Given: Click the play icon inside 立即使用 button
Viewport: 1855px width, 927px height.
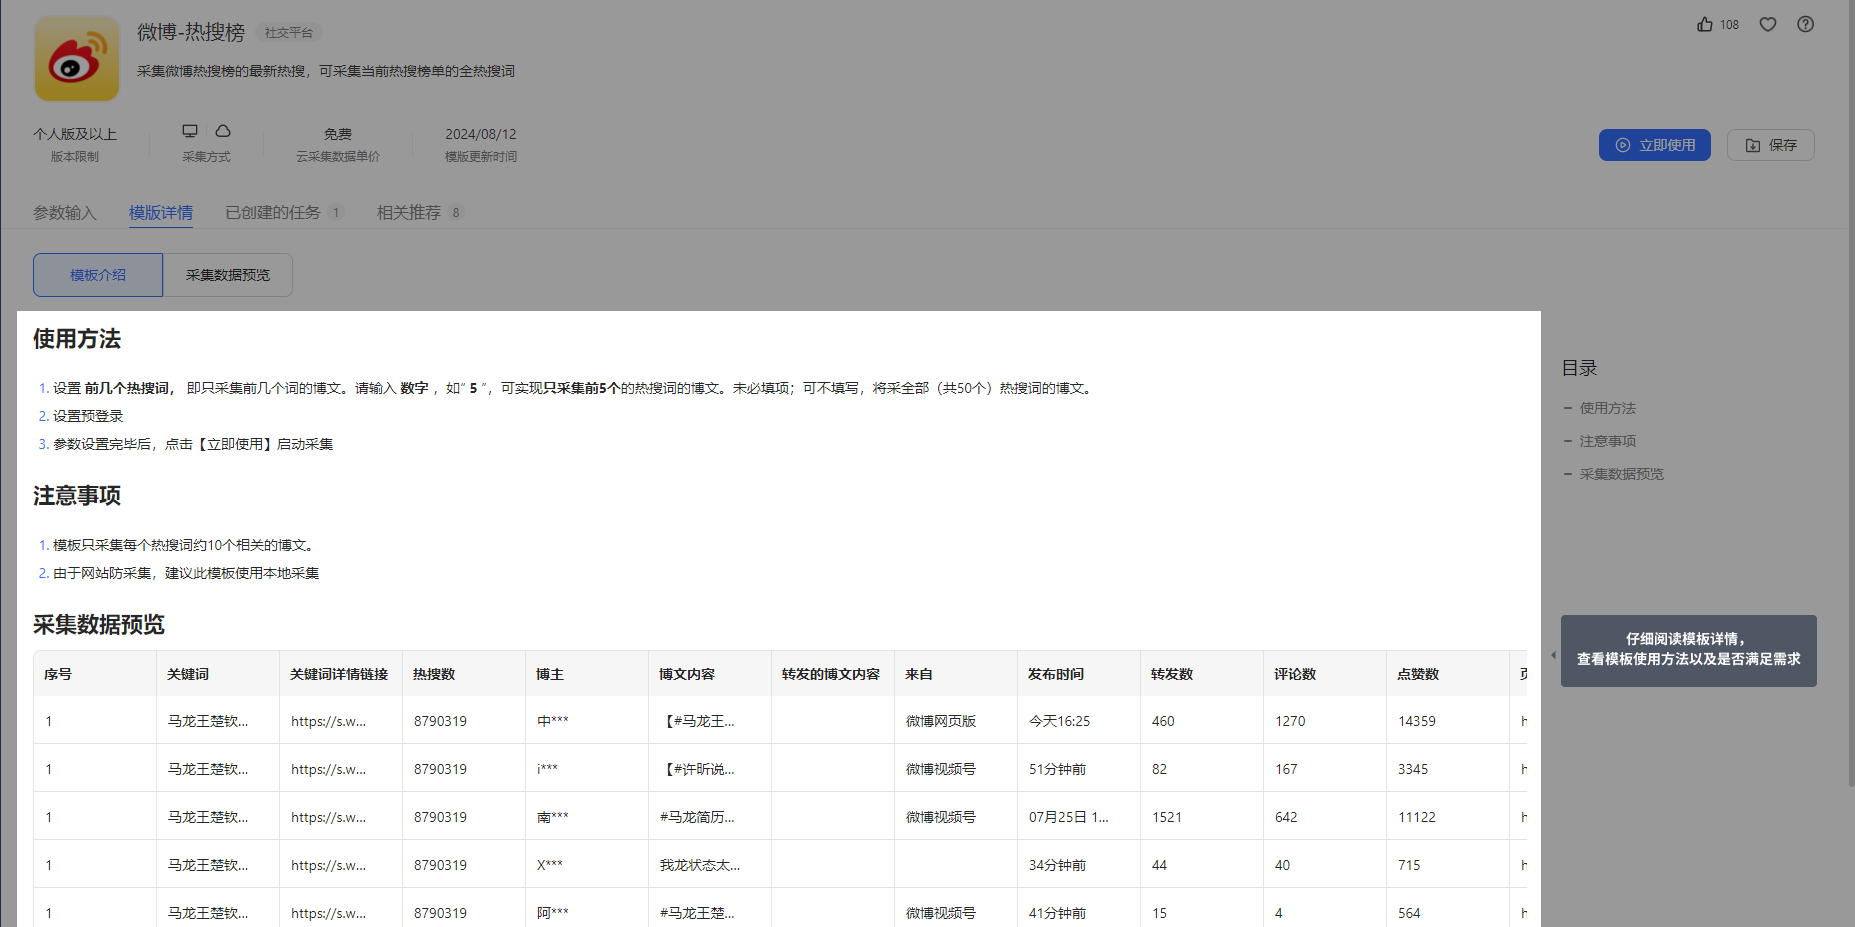Looking at the screenshot, I should click(x=1622, y=144).
